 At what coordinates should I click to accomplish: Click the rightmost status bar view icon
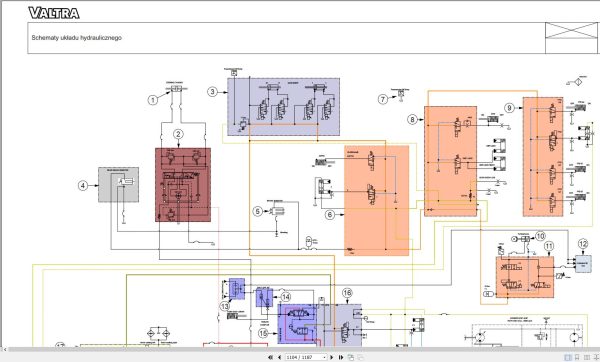pyautogui.click(x=596, y=357)
